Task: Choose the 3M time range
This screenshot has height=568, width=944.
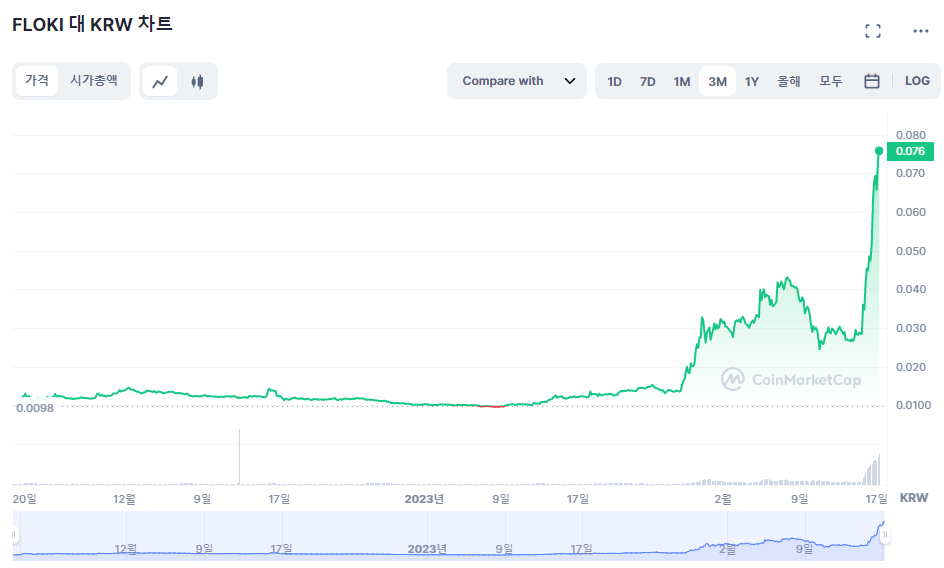Action: (717, 81)
